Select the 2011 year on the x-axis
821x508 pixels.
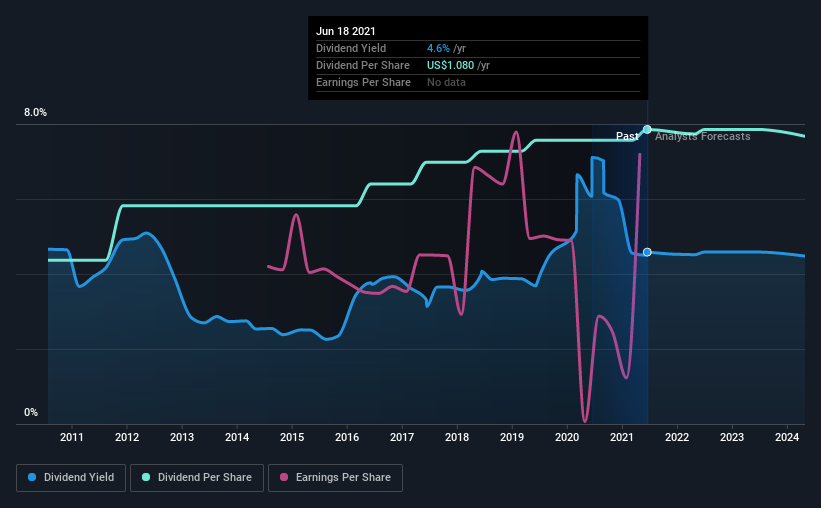tap(71, 437)
